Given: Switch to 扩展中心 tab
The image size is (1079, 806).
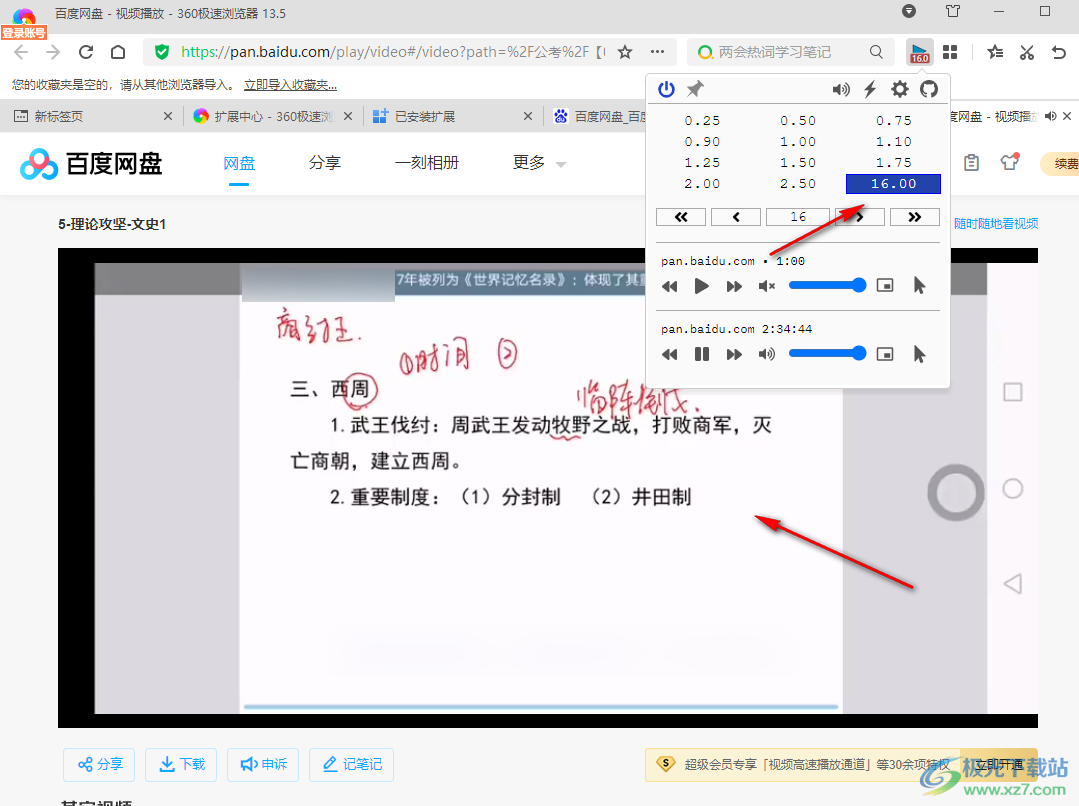Looking at the screenshot, I should 273,116.
